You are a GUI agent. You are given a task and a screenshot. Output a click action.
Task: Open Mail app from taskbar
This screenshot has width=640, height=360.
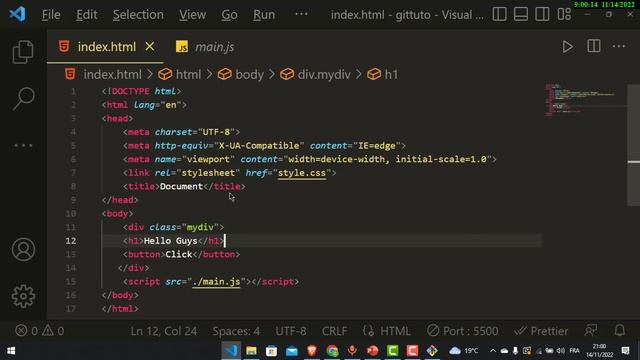click(x=292, y=351)
